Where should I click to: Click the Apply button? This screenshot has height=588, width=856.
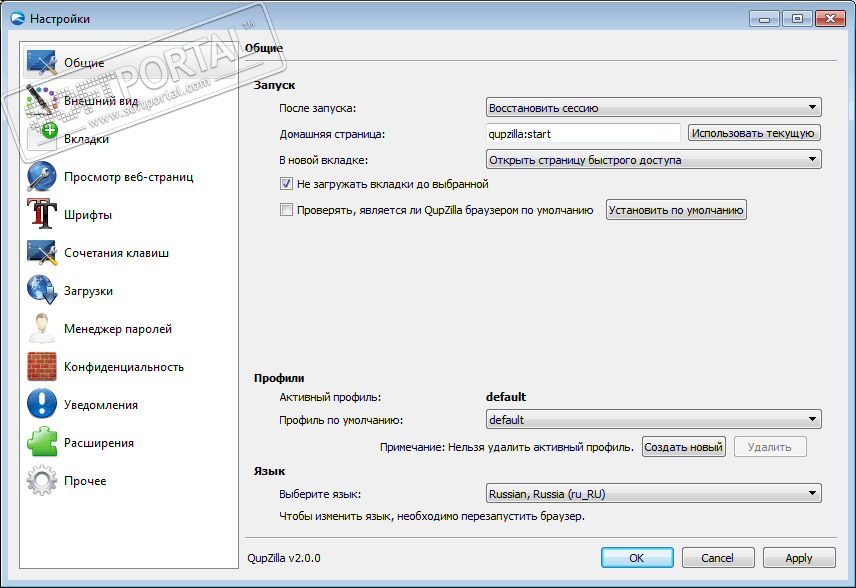(x=799, y=557)
